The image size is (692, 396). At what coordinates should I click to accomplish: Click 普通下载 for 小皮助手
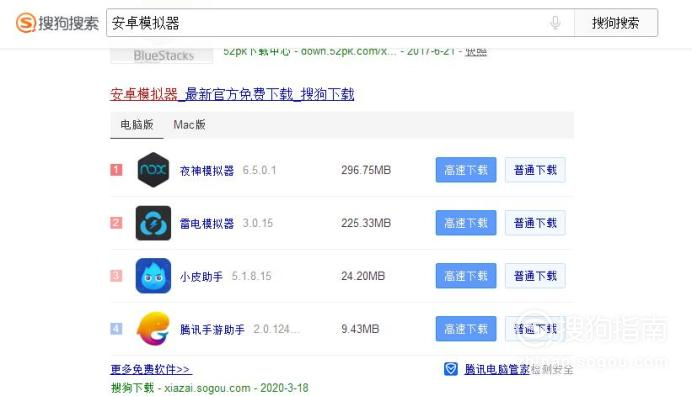(x=535, y=275)
